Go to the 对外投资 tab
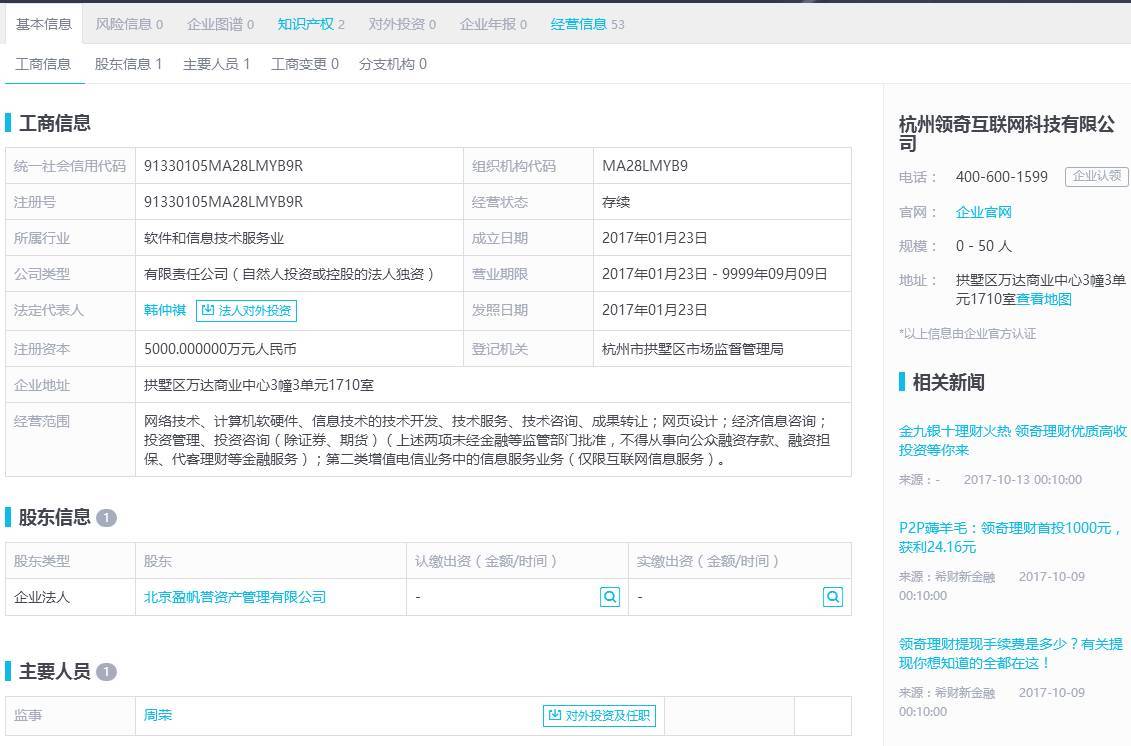The width and height of the screenshot is (1131, 746). click(x=402, y=24)
